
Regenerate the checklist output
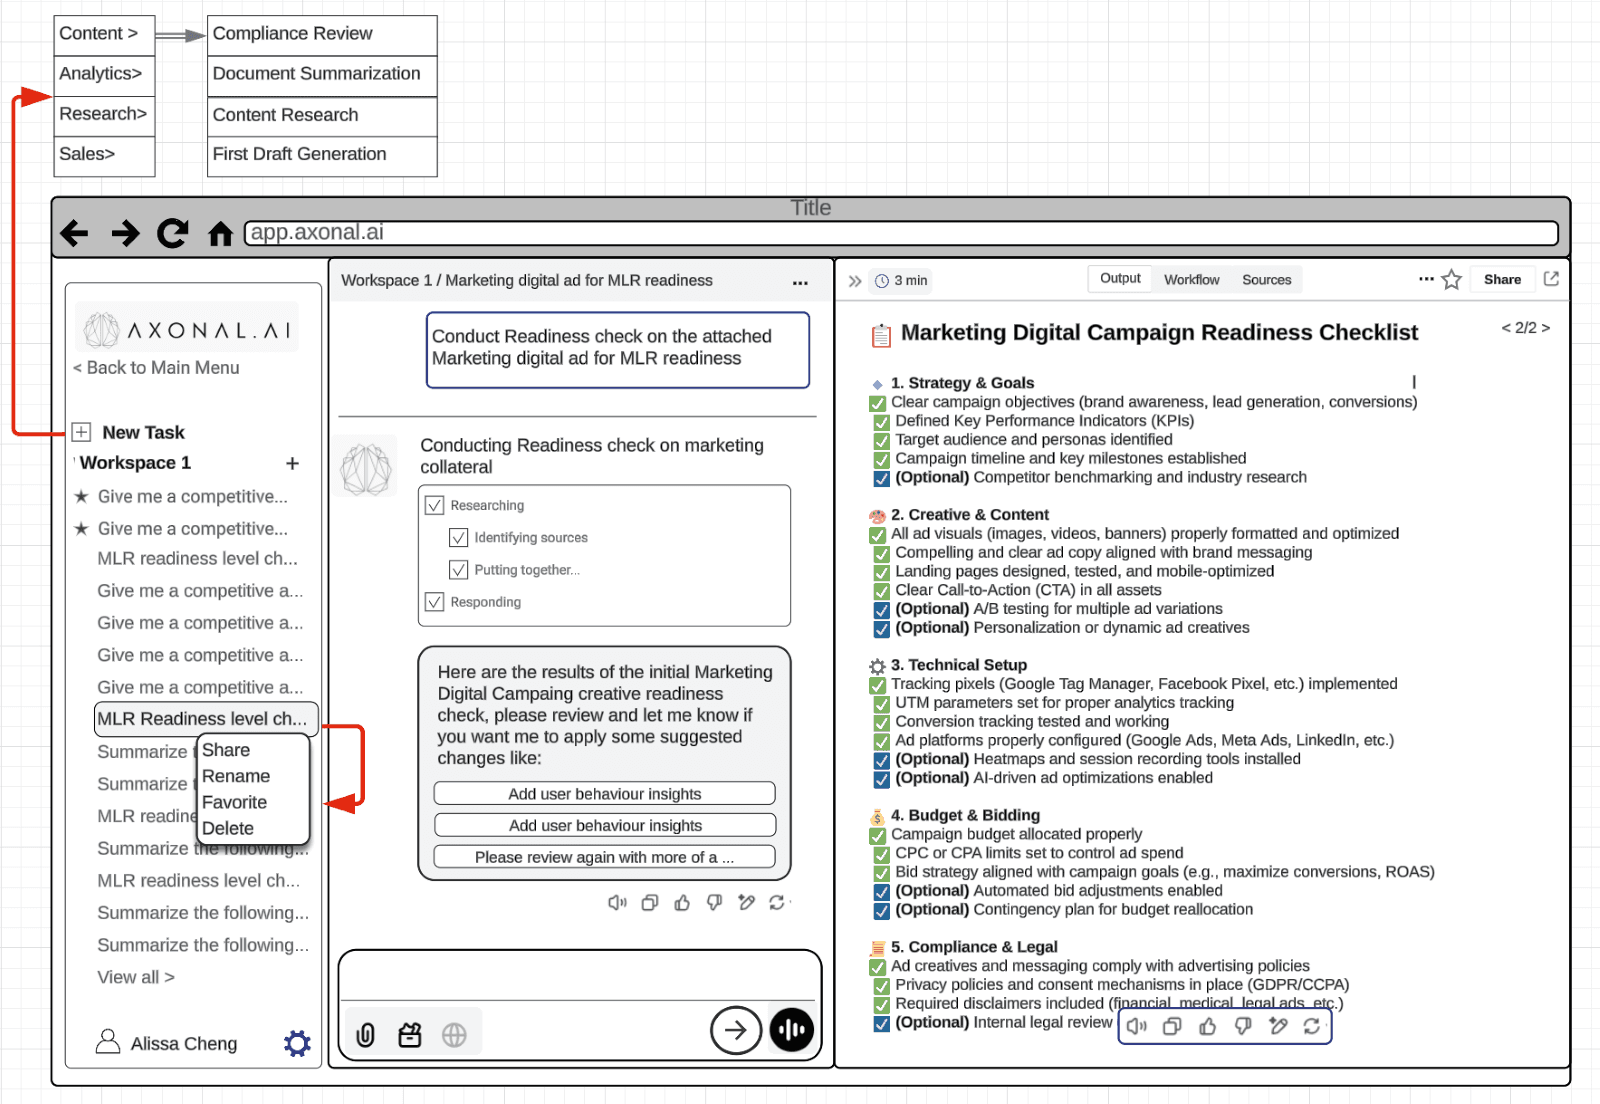(1312, 1026)
